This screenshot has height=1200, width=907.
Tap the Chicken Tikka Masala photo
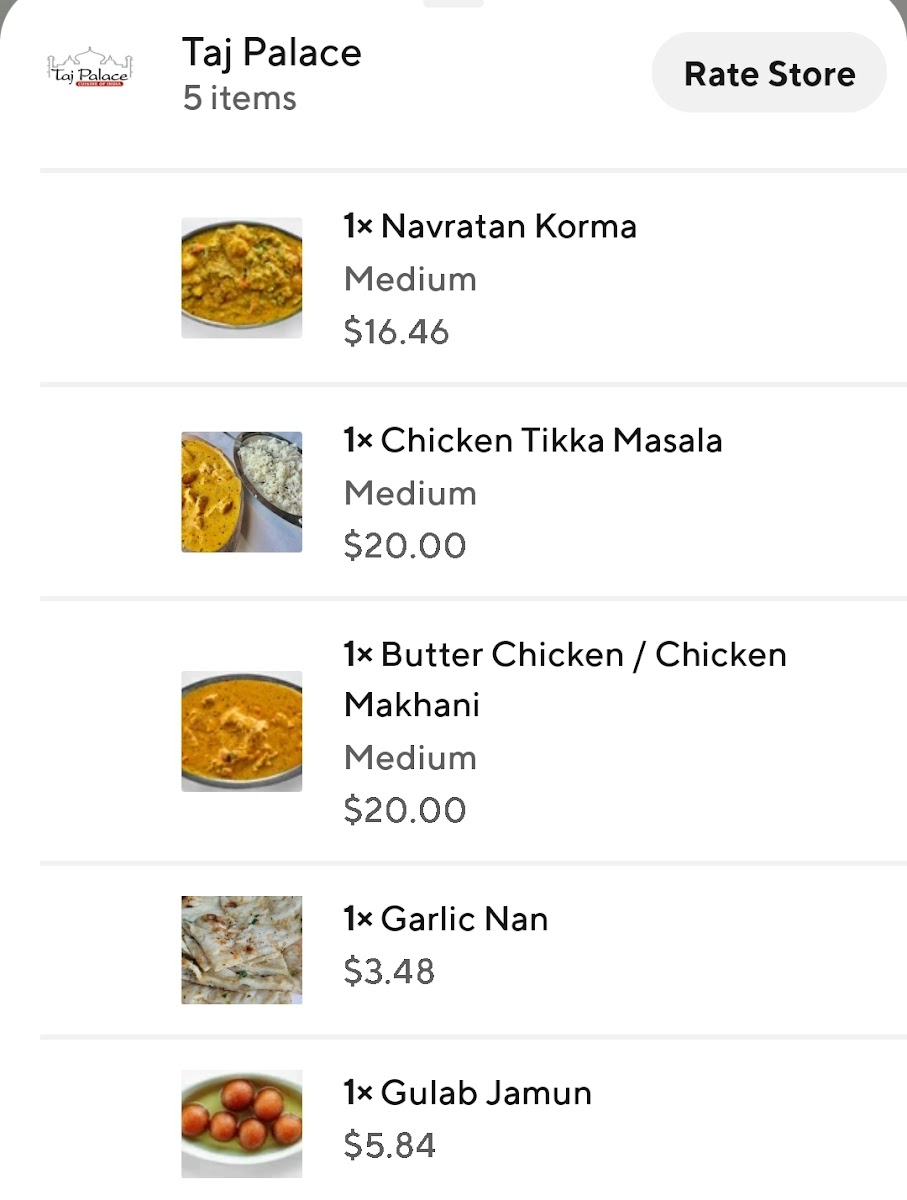point(241,491)
